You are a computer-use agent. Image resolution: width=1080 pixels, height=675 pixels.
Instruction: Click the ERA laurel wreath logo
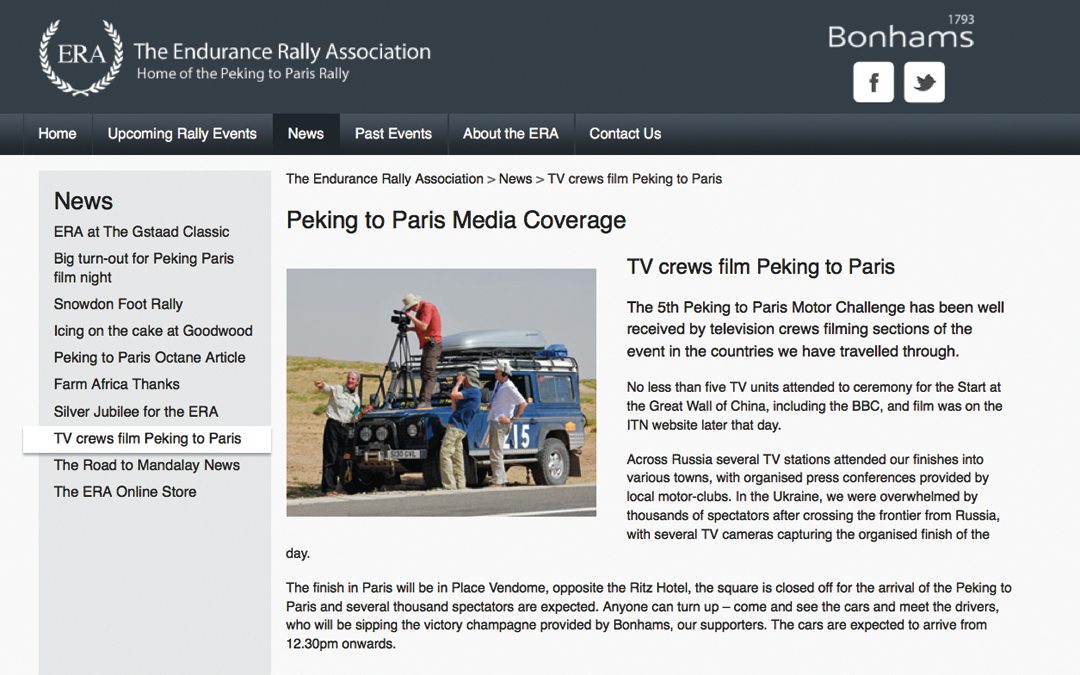(81, 56)
